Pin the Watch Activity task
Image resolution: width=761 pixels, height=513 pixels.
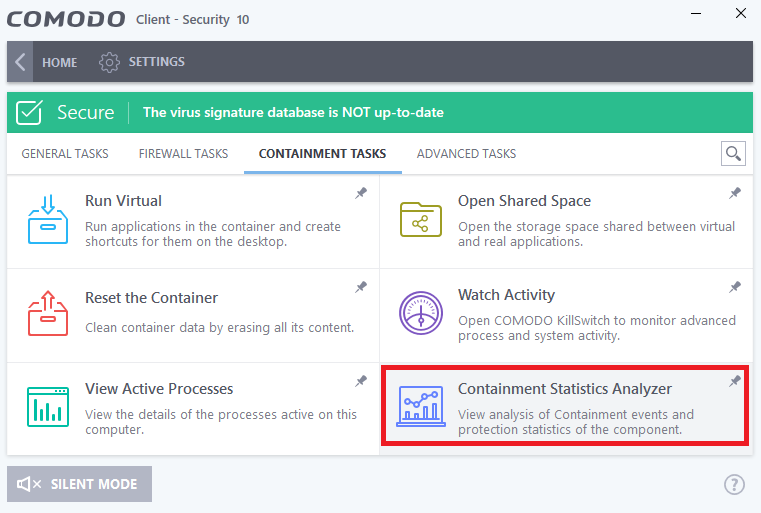tap(735, 287)
